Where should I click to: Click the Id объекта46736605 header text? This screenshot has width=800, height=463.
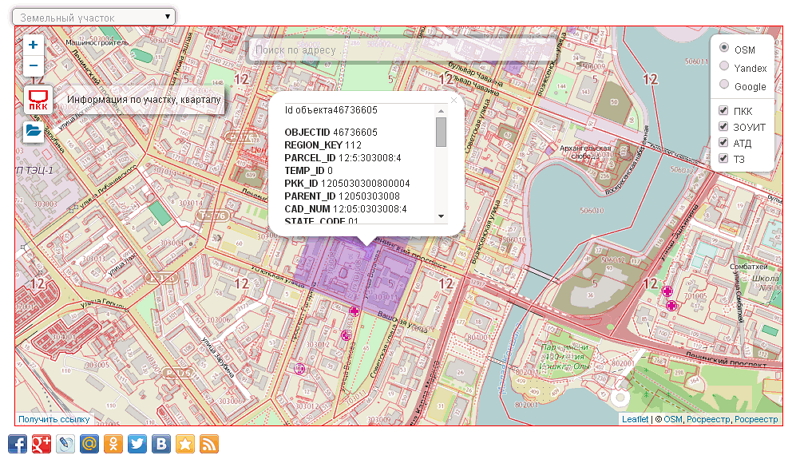coord(331,110)
